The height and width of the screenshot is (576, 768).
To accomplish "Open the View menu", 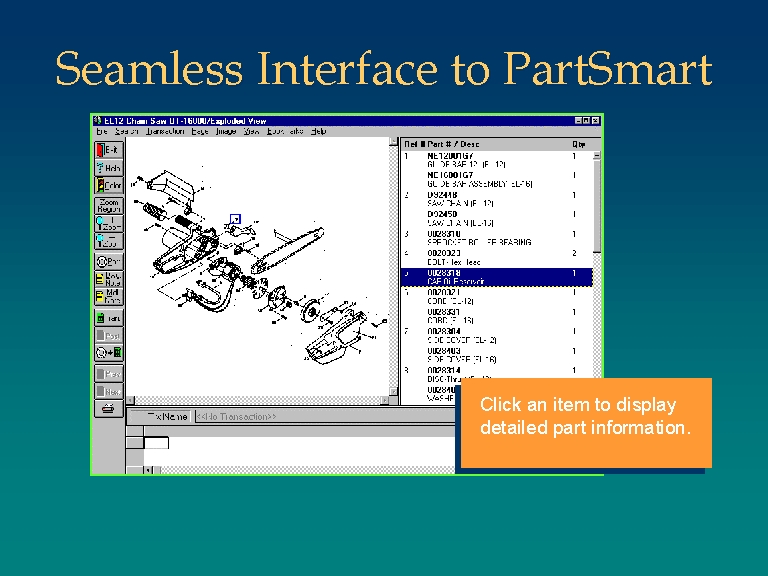I will [x=251, y=131].
